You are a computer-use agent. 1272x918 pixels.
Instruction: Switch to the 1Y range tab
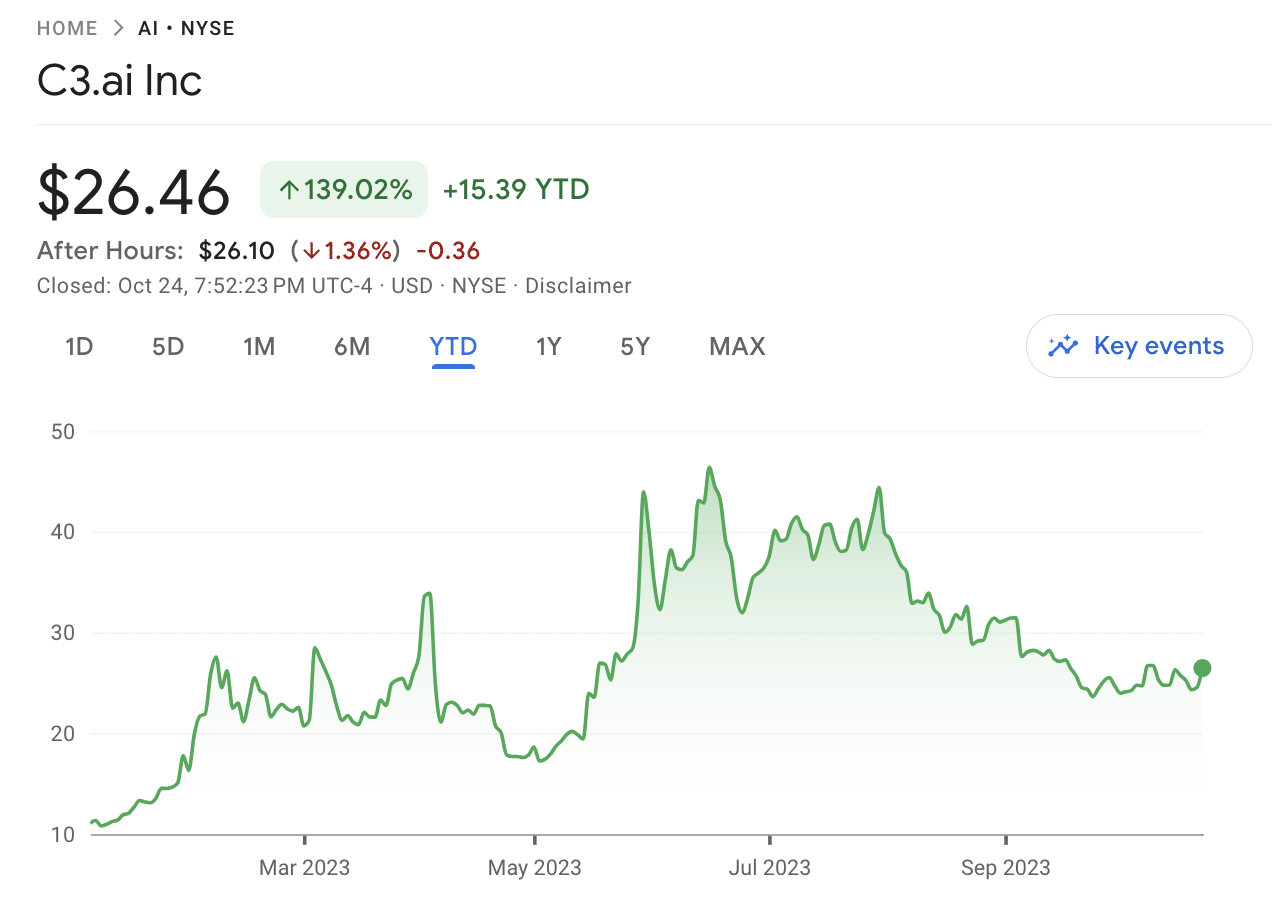(549, 347)
